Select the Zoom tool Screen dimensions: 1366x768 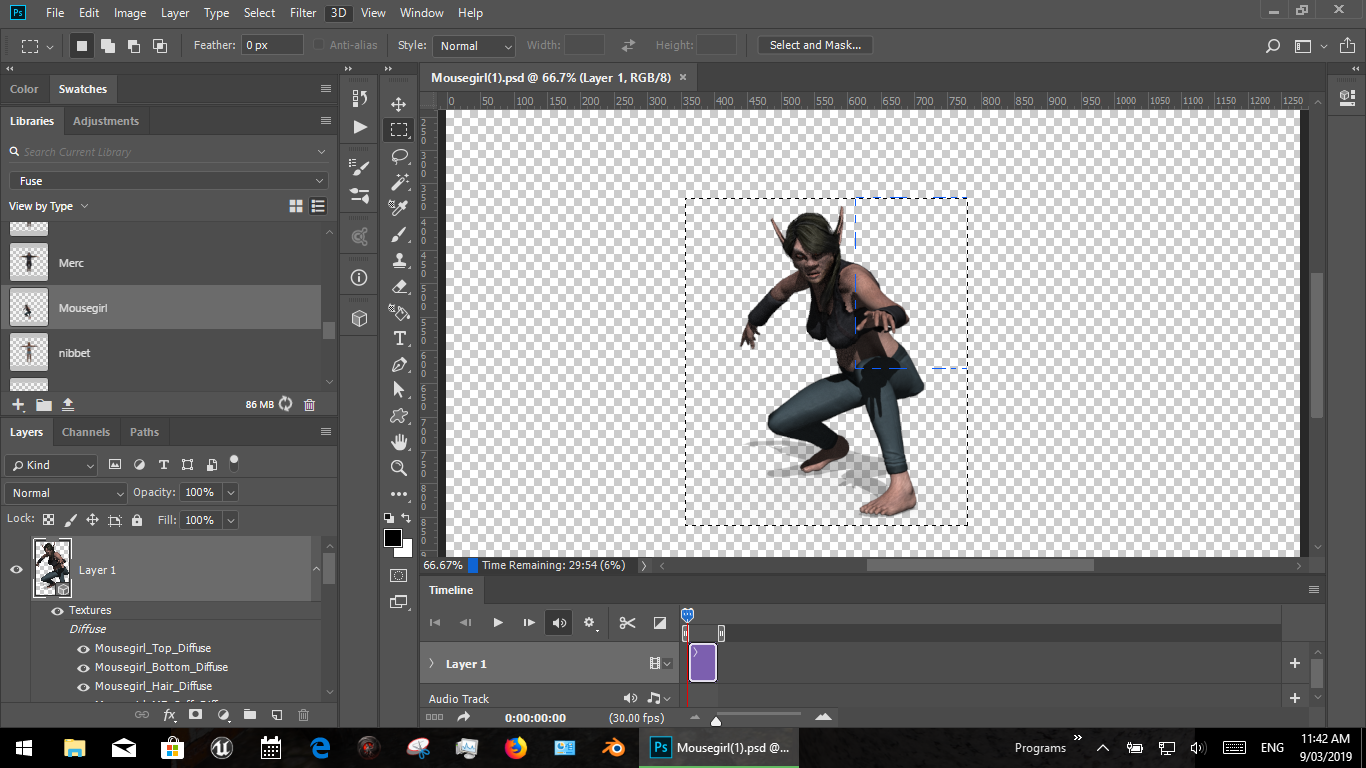pos(399,468)
